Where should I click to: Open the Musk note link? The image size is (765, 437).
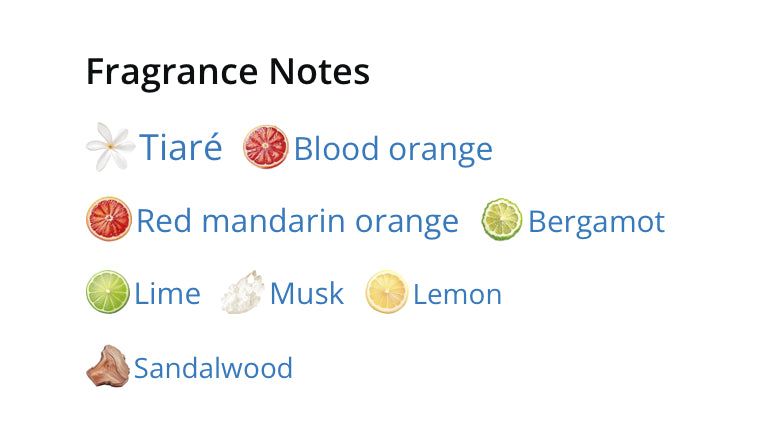coord(307,294)
